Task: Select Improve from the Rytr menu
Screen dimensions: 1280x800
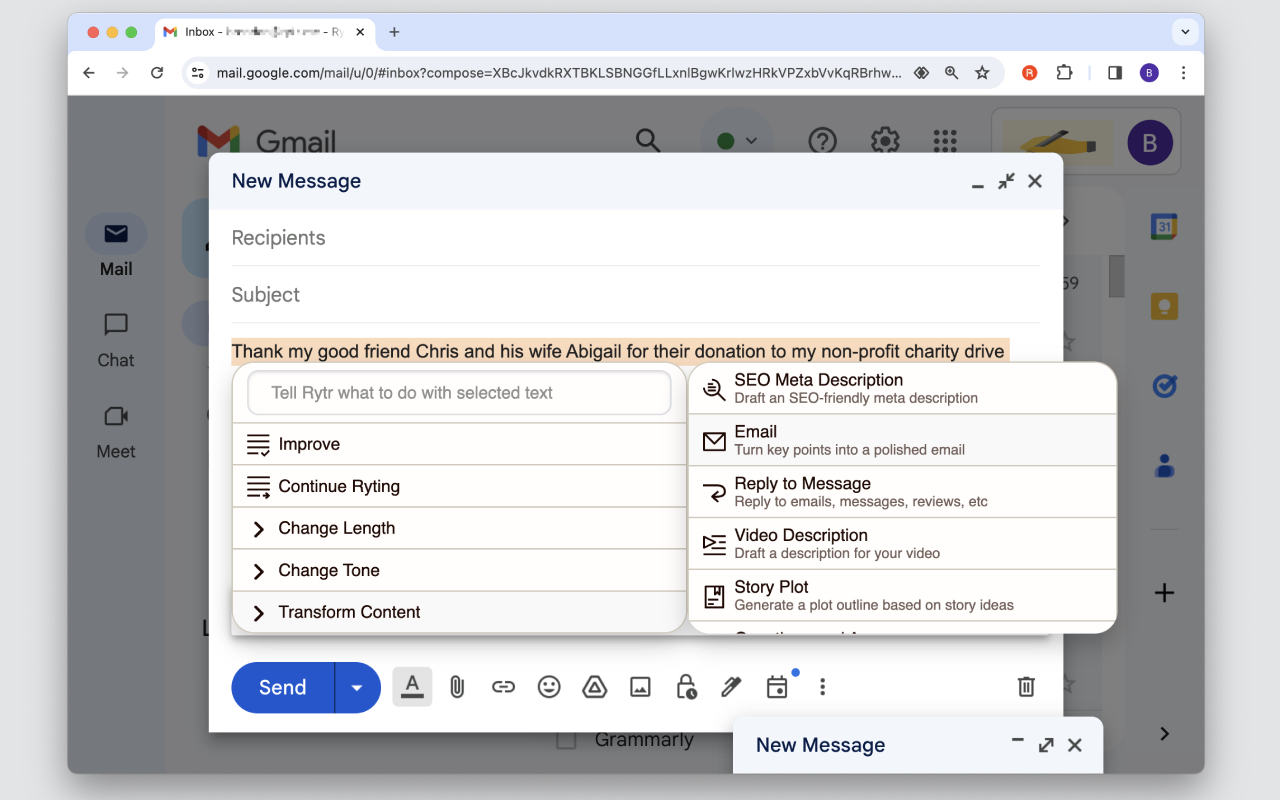Action: click(x=310, y=444)
